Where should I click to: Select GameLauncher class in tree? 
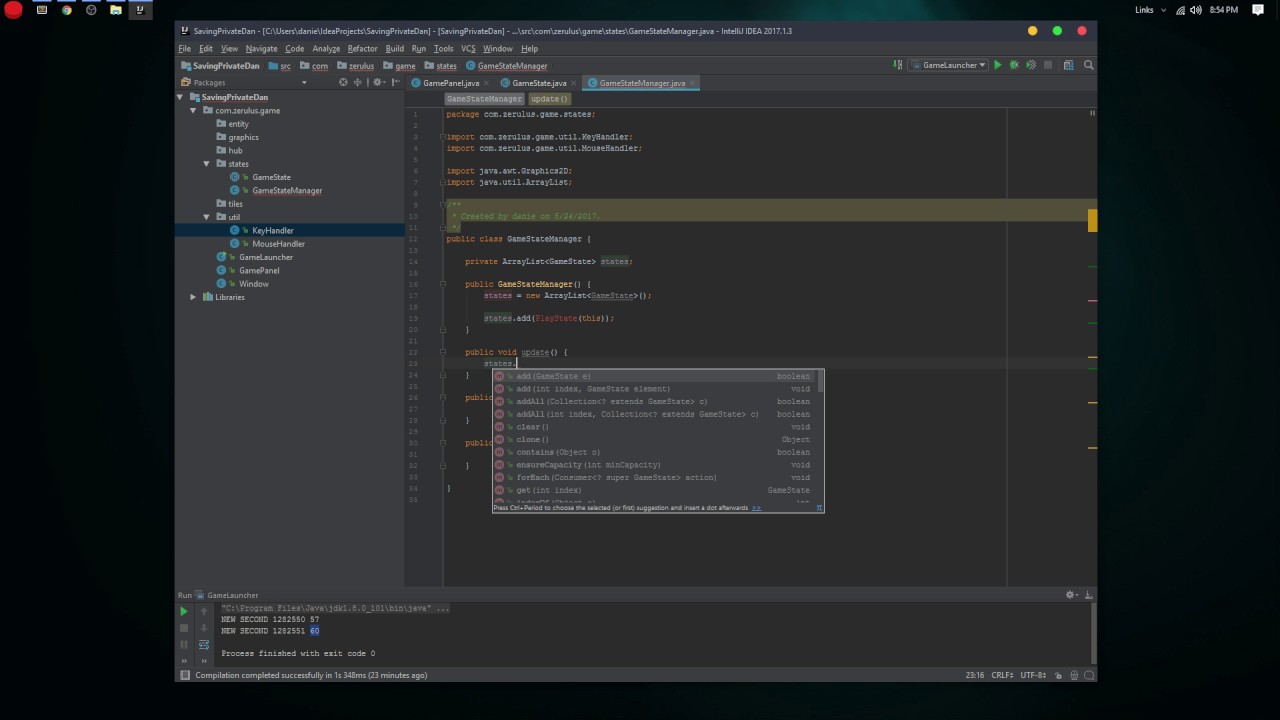click(x=266, y=257)
